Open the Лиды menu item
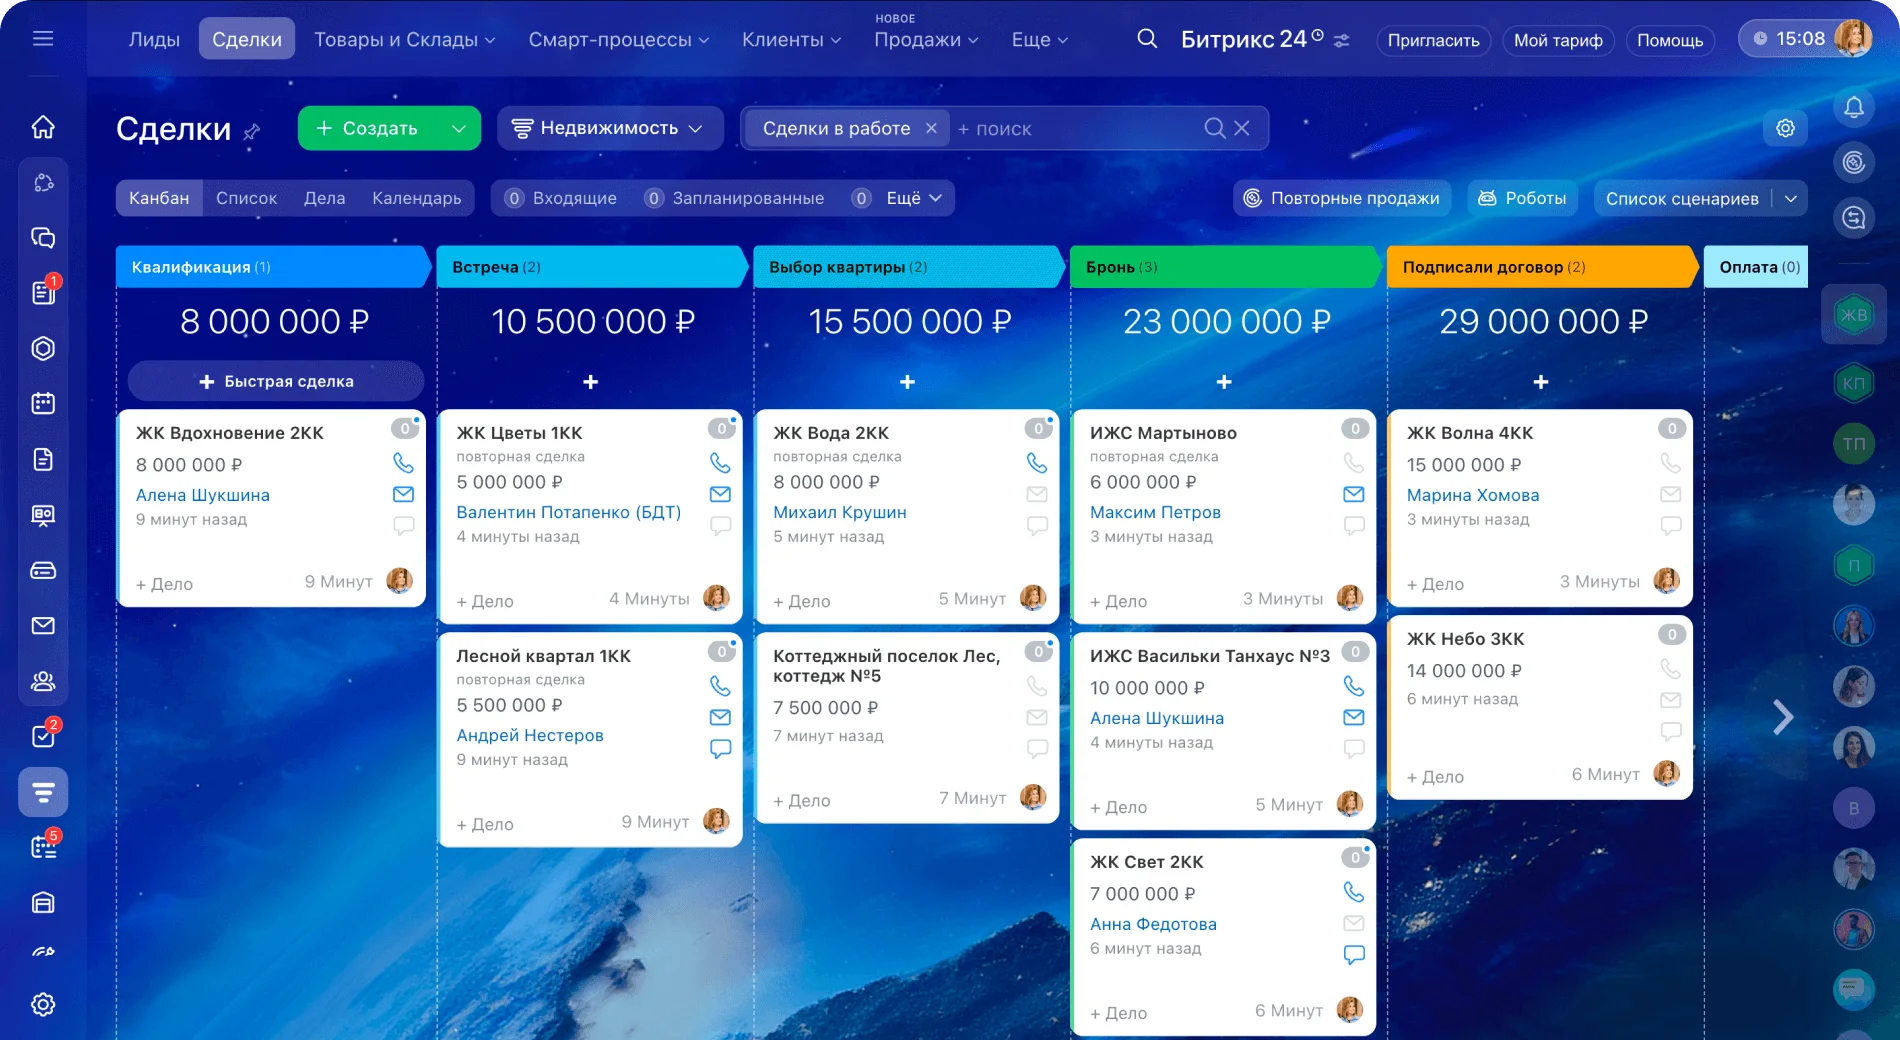Image resolution: width=1900 pixels, height=1040 pixels. 154,40
